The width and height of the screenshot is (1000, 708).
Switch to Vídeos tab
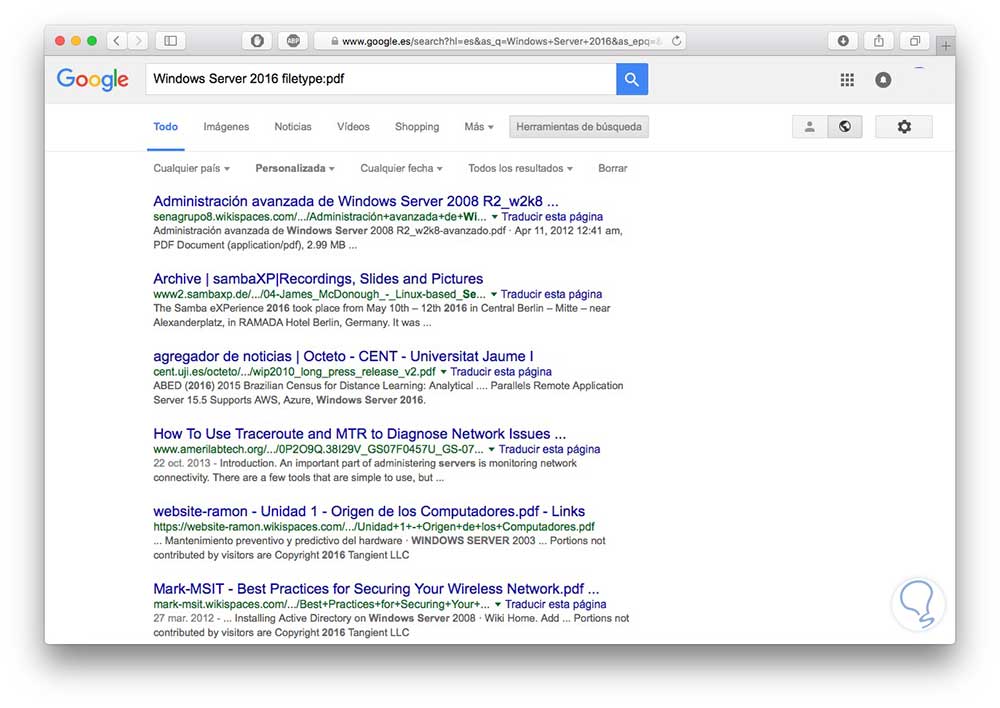(353, 127)
